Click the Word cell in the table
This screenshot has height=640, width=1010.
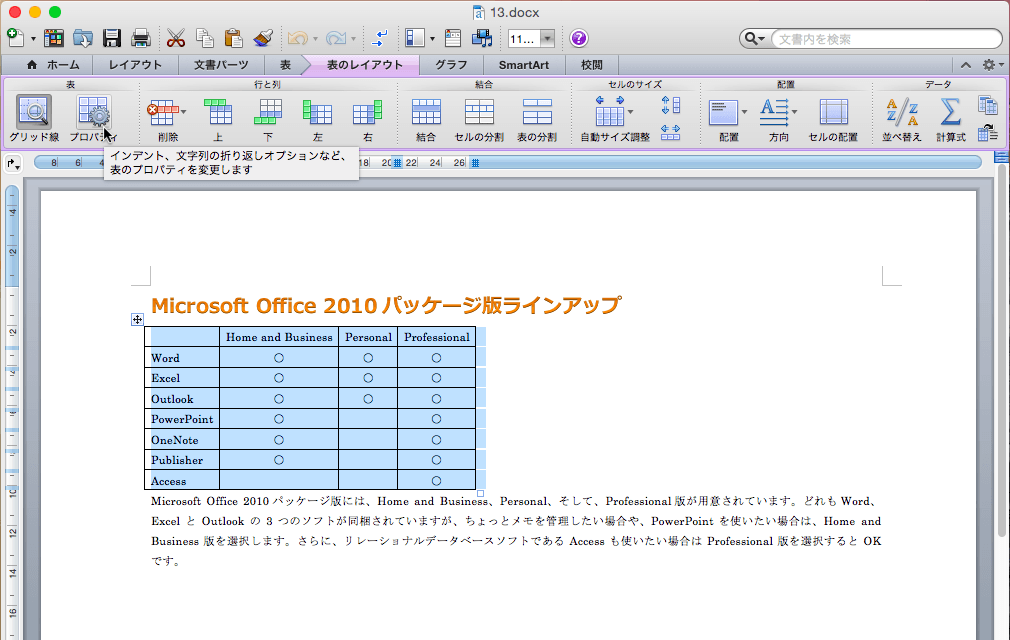click(x=182, y=358)
